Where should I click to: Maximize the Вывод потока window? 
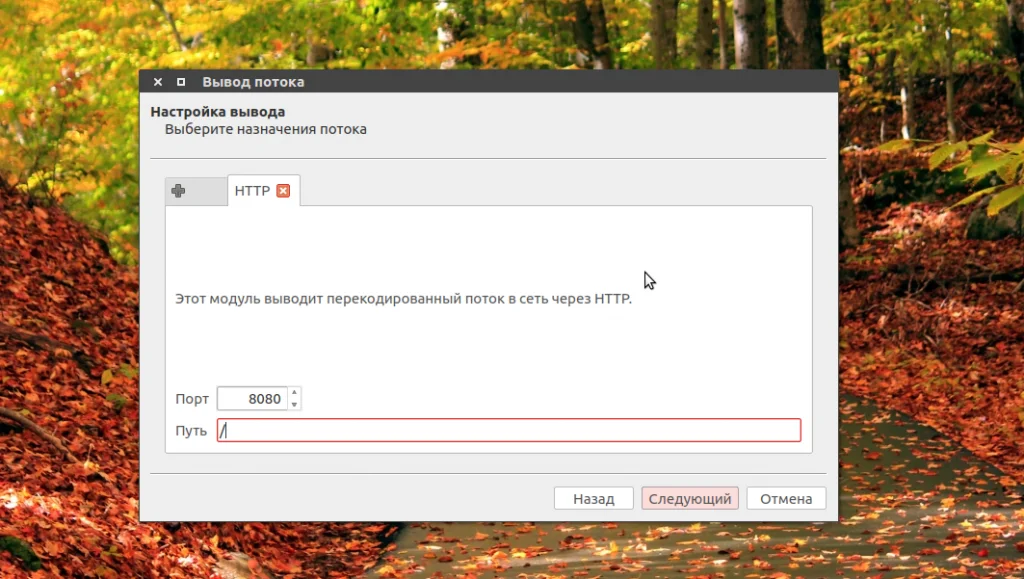pos(181,82)
